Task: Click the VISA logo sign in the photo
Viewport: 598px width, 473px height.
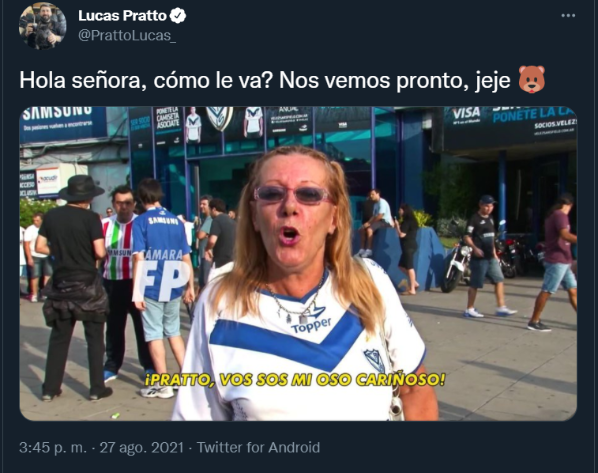Action: pyautogui.click(x=466, y=115)
